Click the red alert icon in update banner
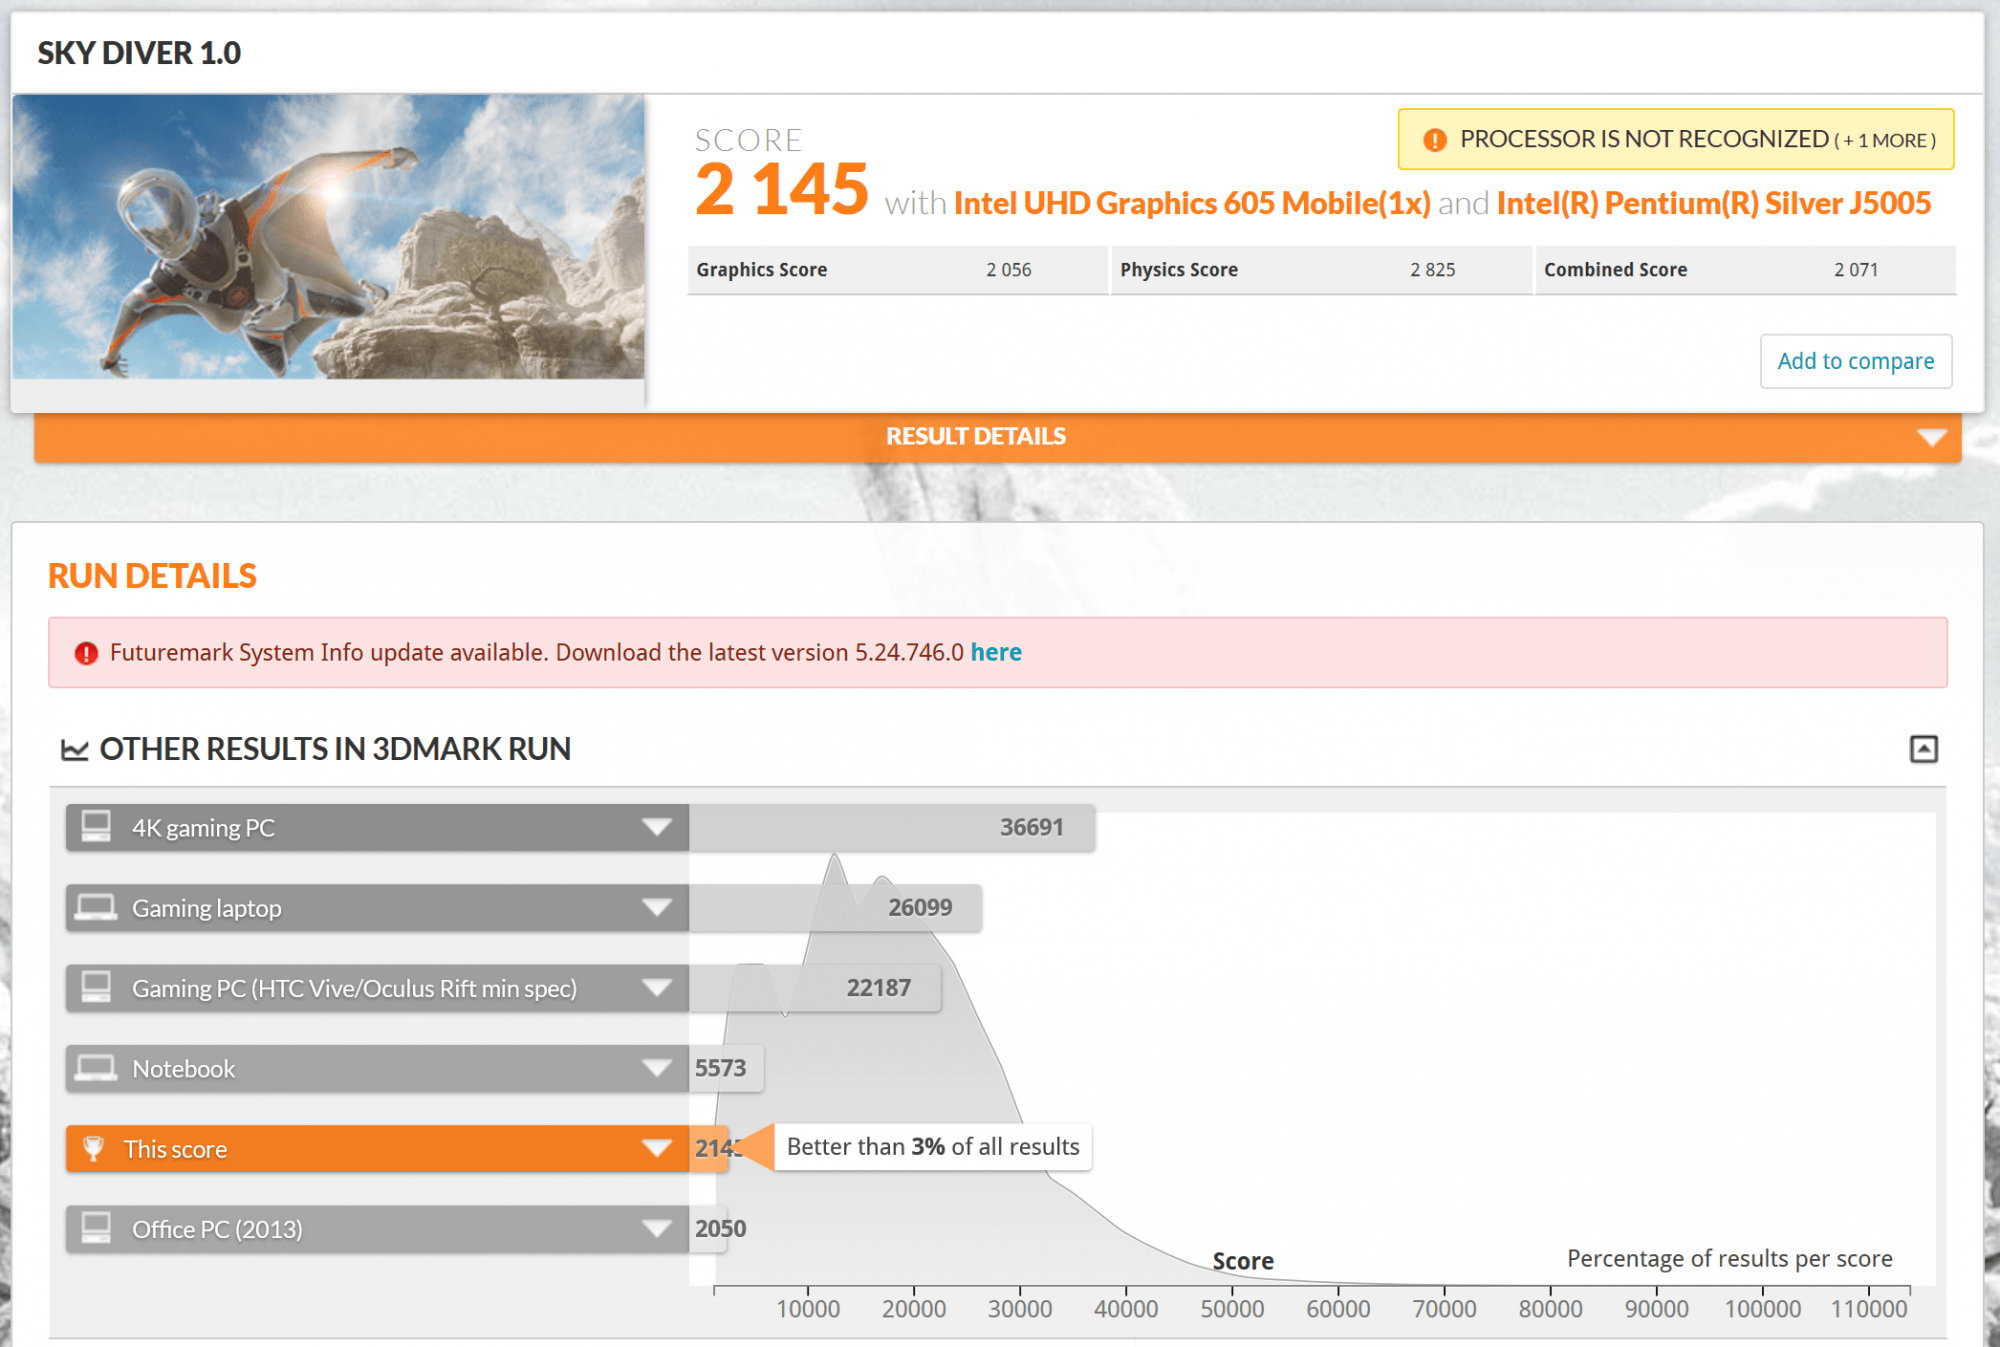This screenshot has width=2000, height=1347. coord(87,653)
